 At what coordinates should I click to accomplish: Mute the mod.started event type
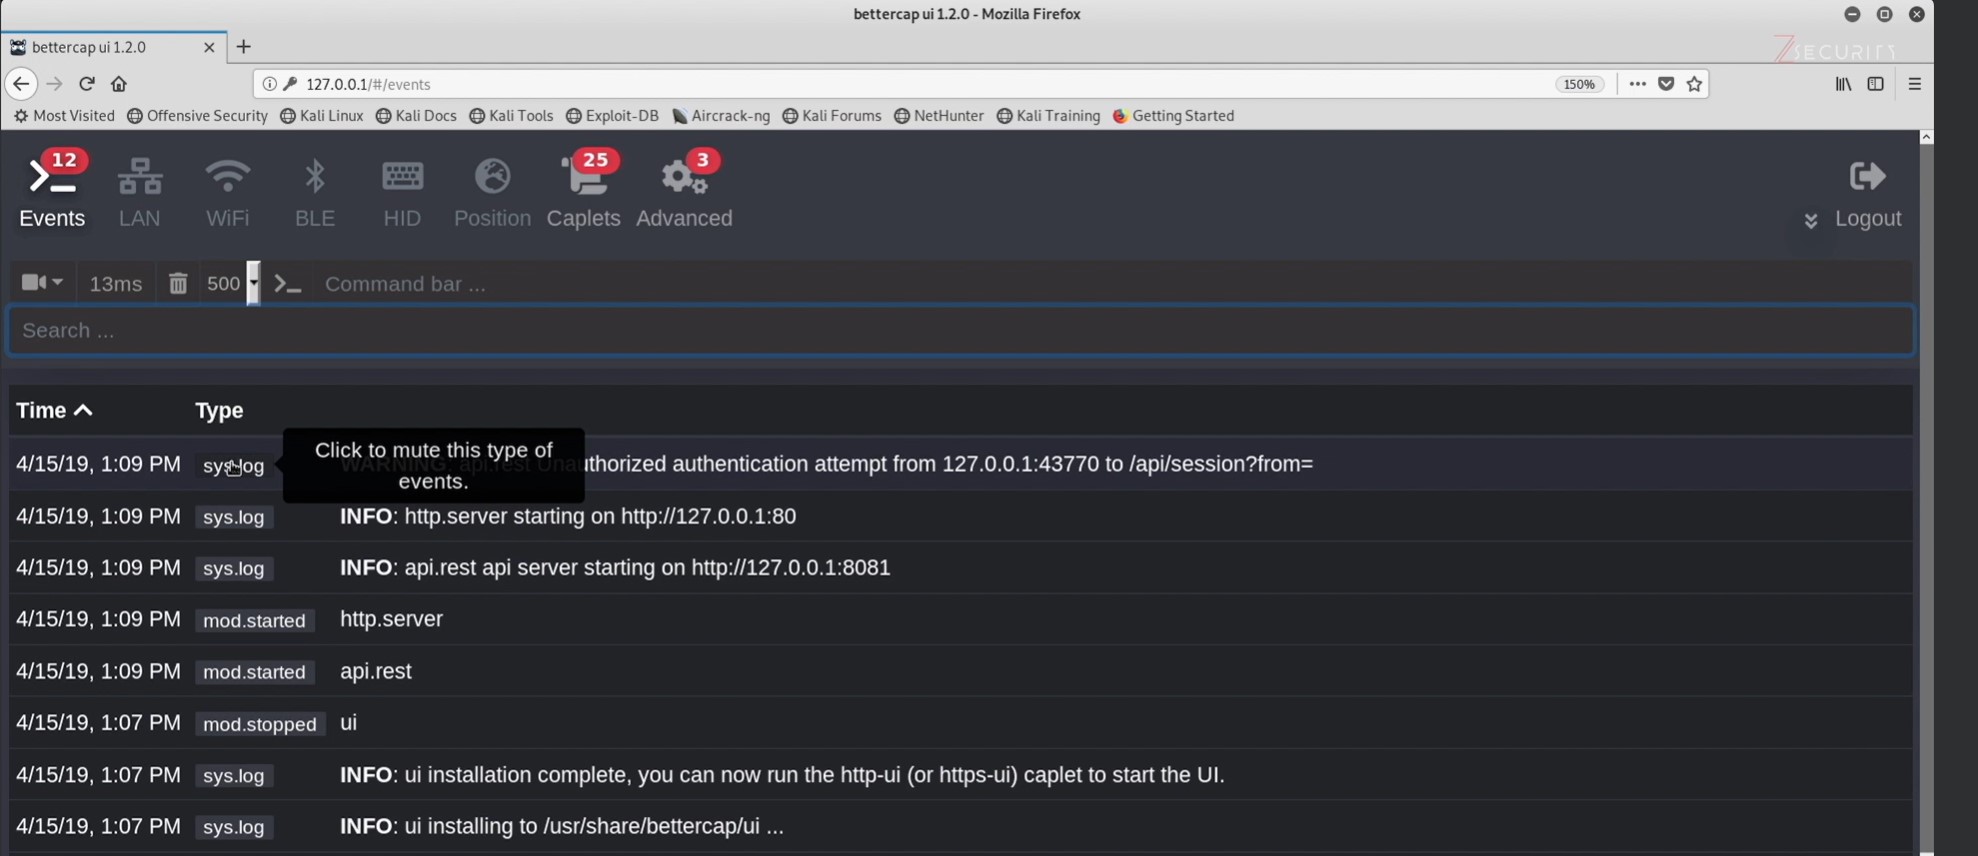click(x=254, y=621)
